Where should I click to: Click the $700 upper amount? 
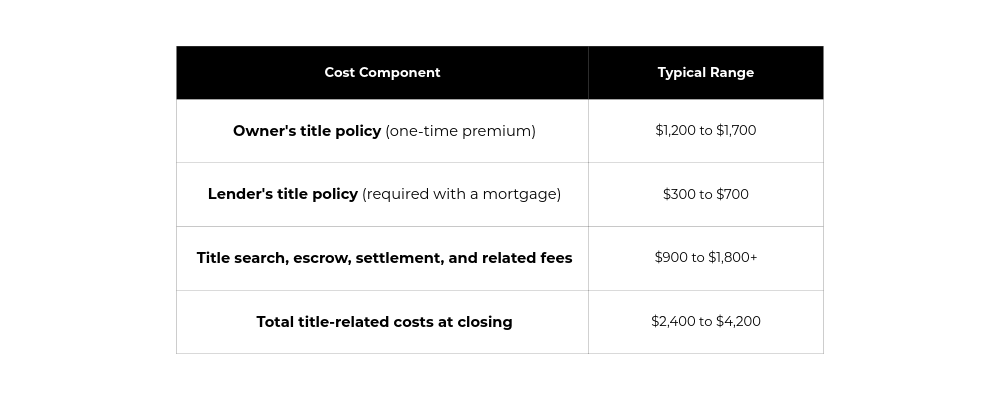tap(732, 194)
